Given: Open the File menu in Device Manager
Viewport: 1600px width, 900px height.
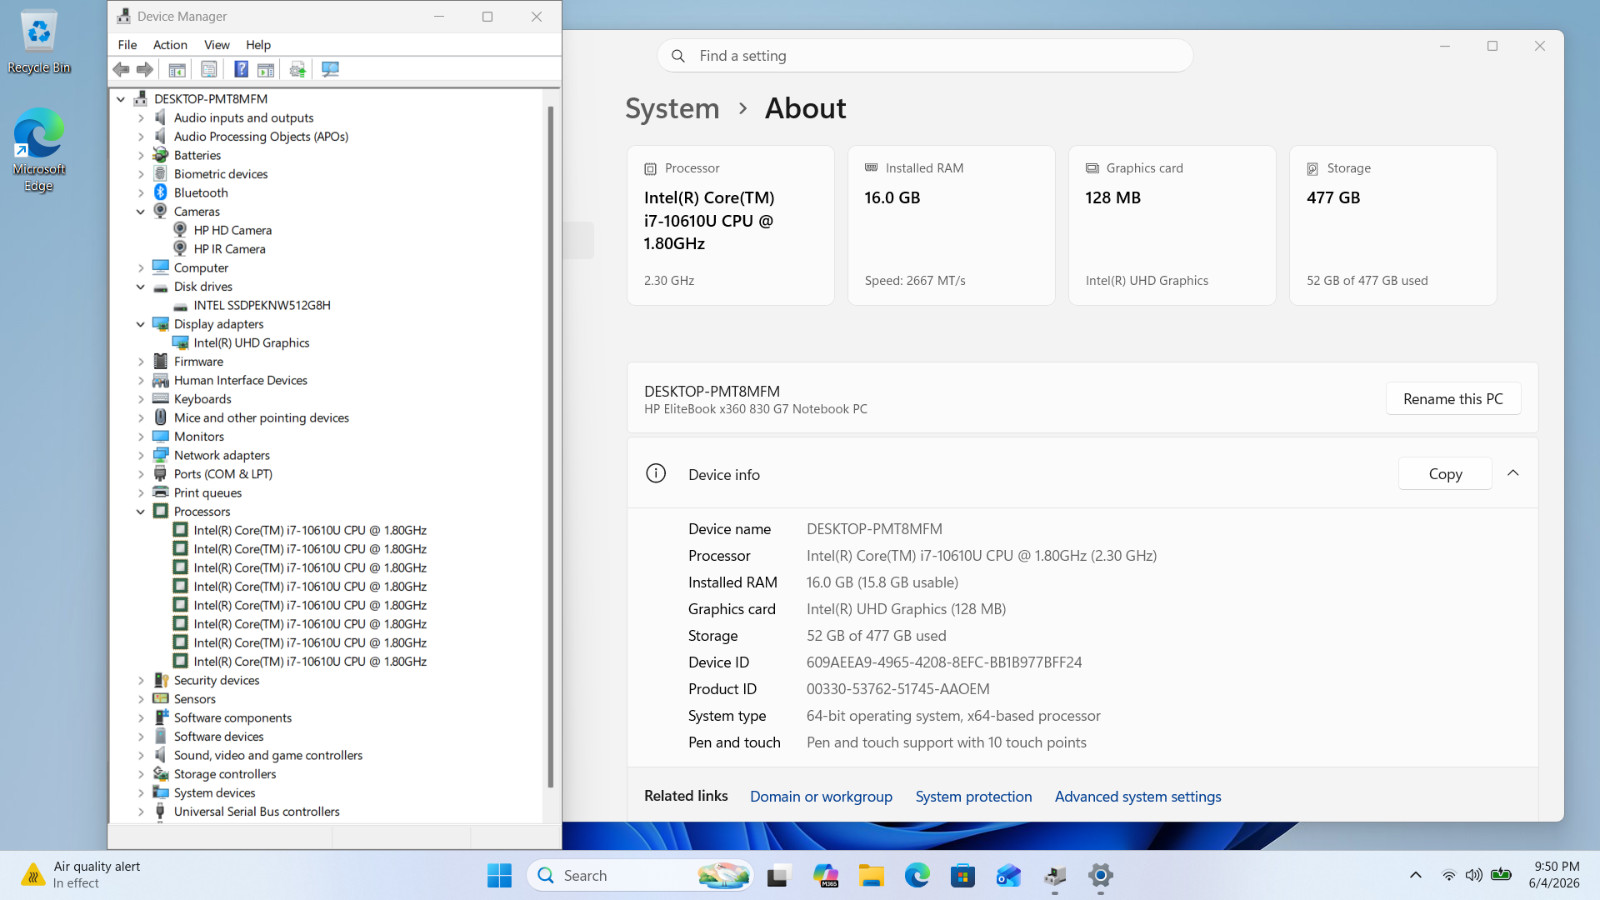Looking at the screenshot, I should point(127,45).
